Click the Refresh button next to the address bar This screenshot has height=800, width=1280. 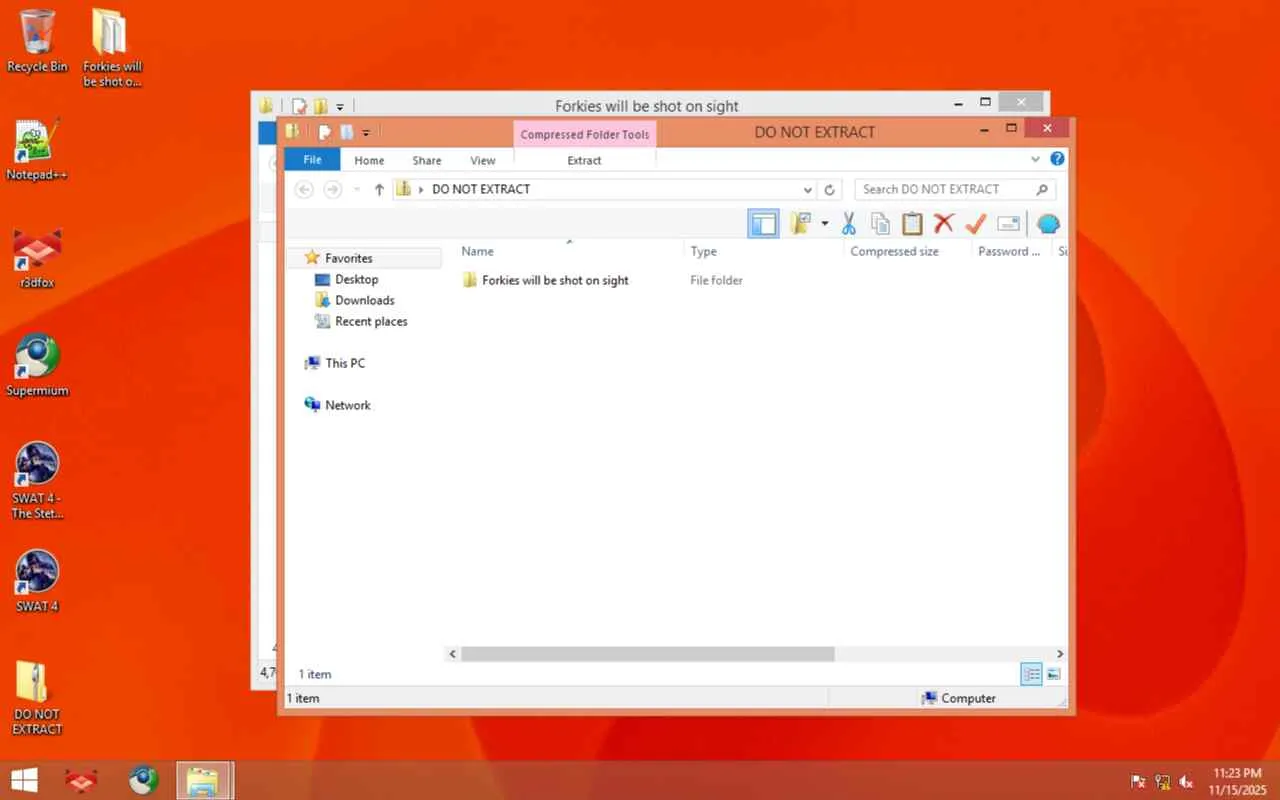(x=829, y=189)
